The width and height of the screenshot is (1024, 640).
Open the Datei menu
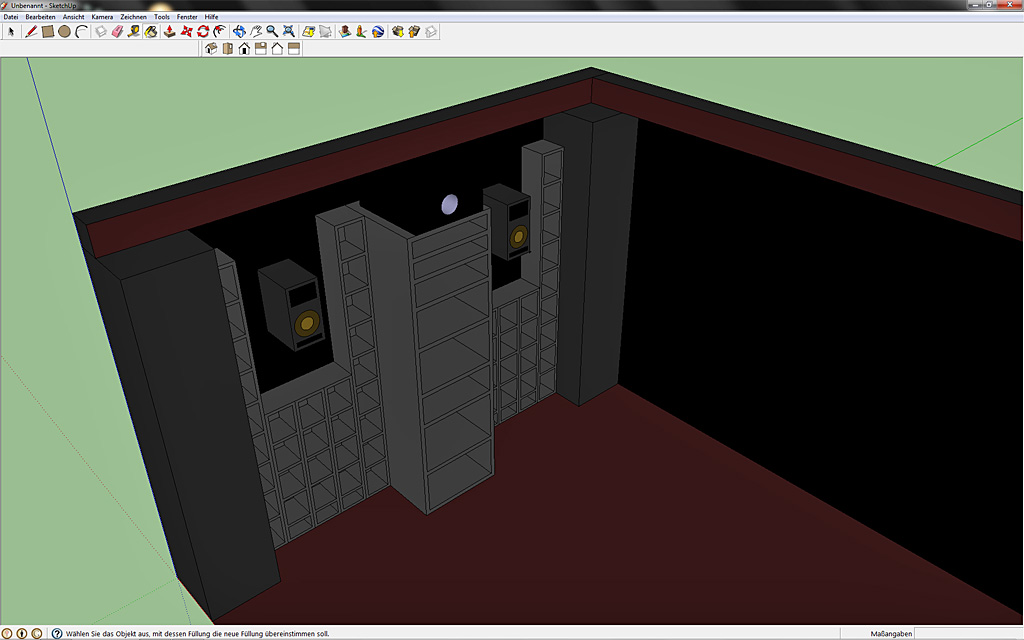[11, 17]
